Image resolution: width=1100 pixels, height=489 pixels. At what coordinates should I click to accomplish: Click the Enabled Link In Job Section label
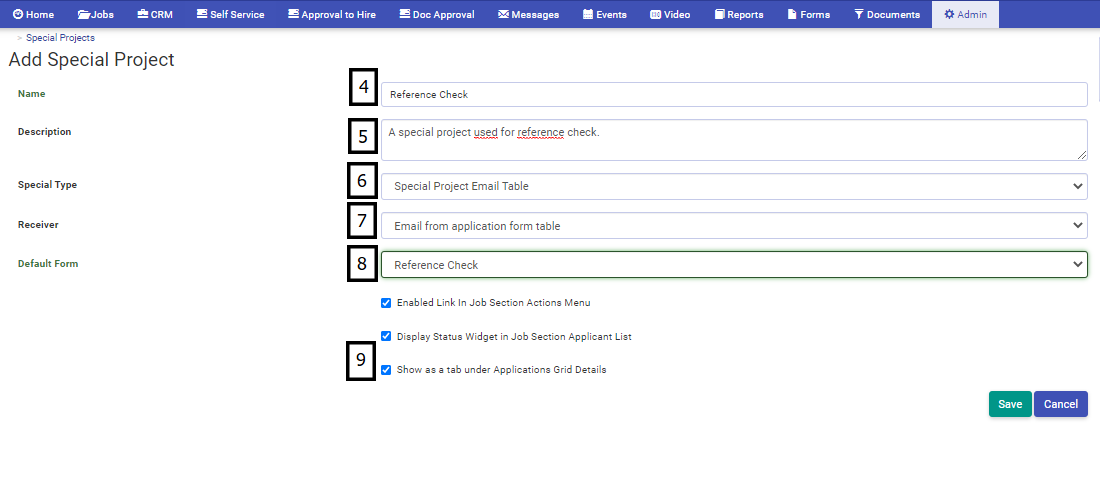pyautogui.click(x=493, y=303)
